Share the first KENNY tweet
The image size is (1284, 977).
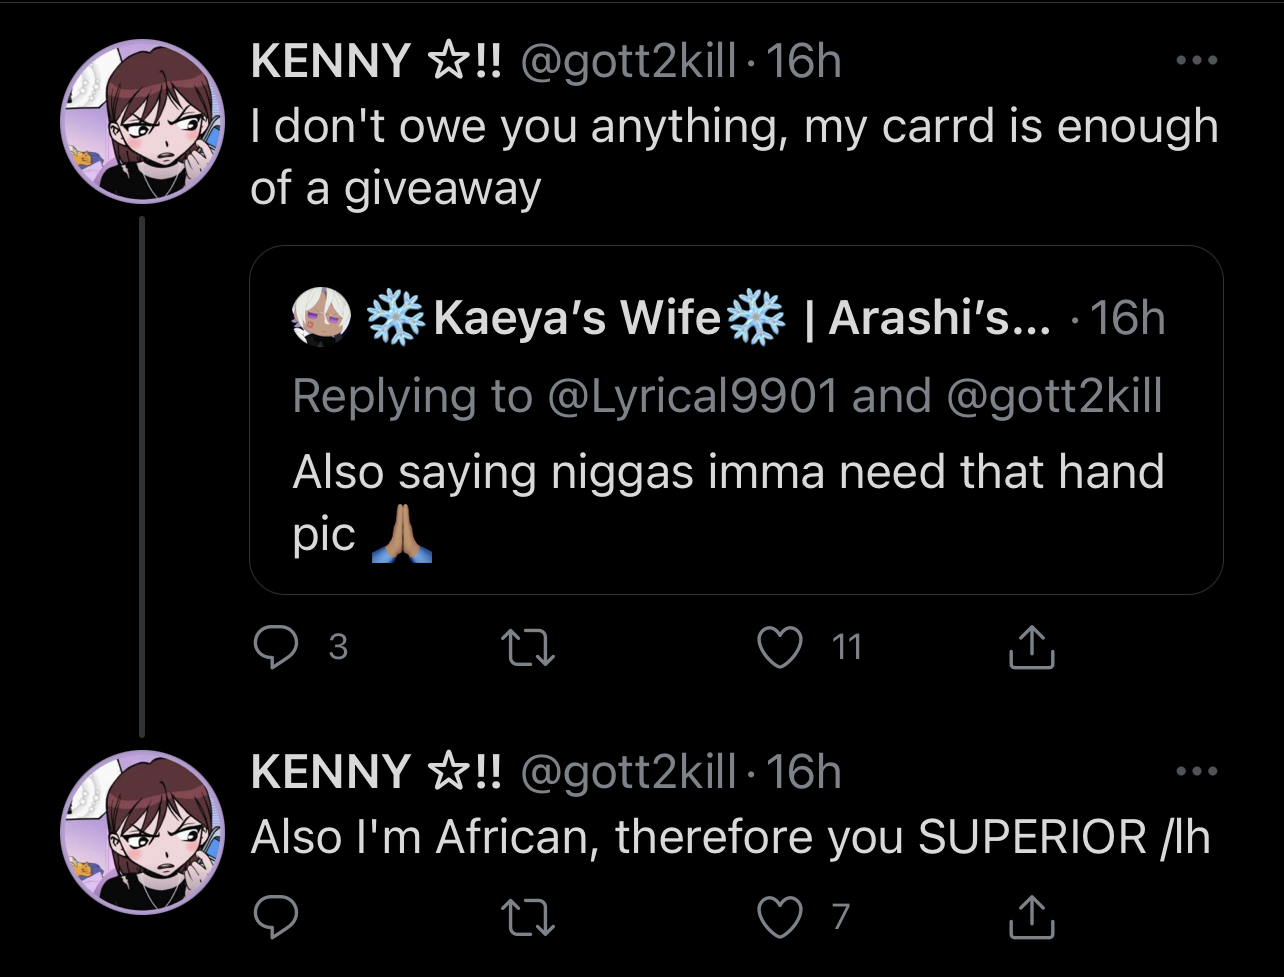pyautogui.click(x=1031, y=648)
